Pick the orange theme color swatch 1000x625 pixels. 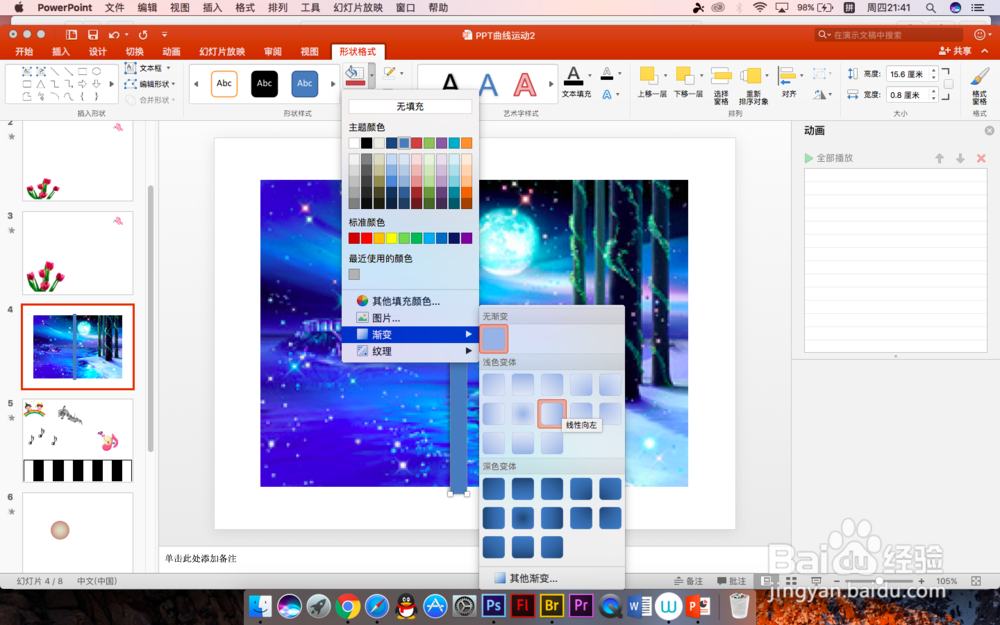tap(466, 143)
